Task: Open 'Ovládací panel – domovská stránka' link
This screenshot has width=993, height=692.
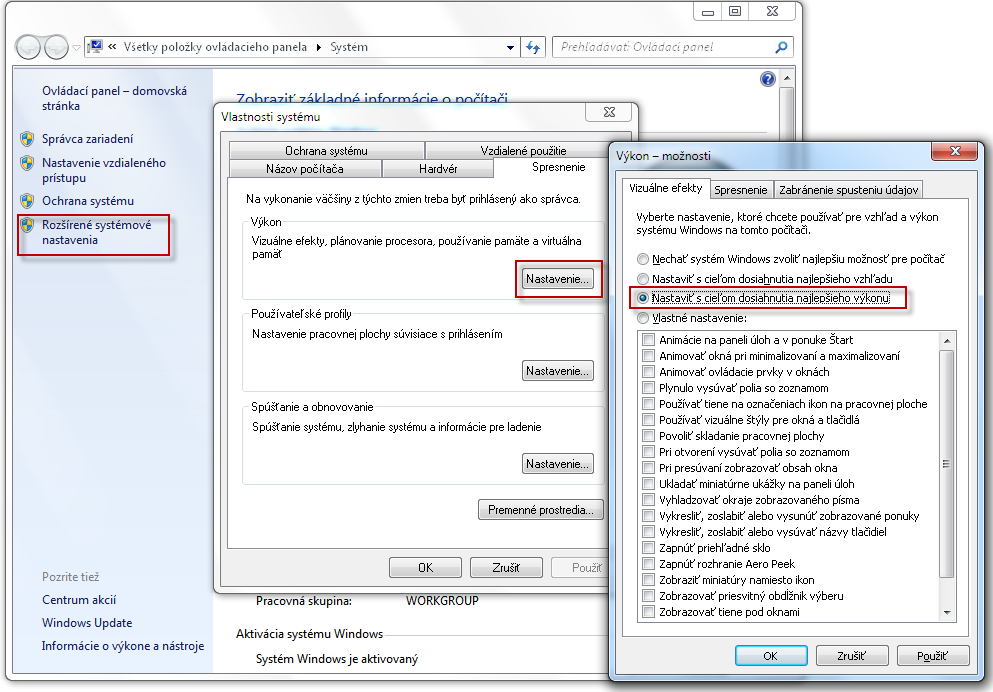Action: (x=114, y=98)
